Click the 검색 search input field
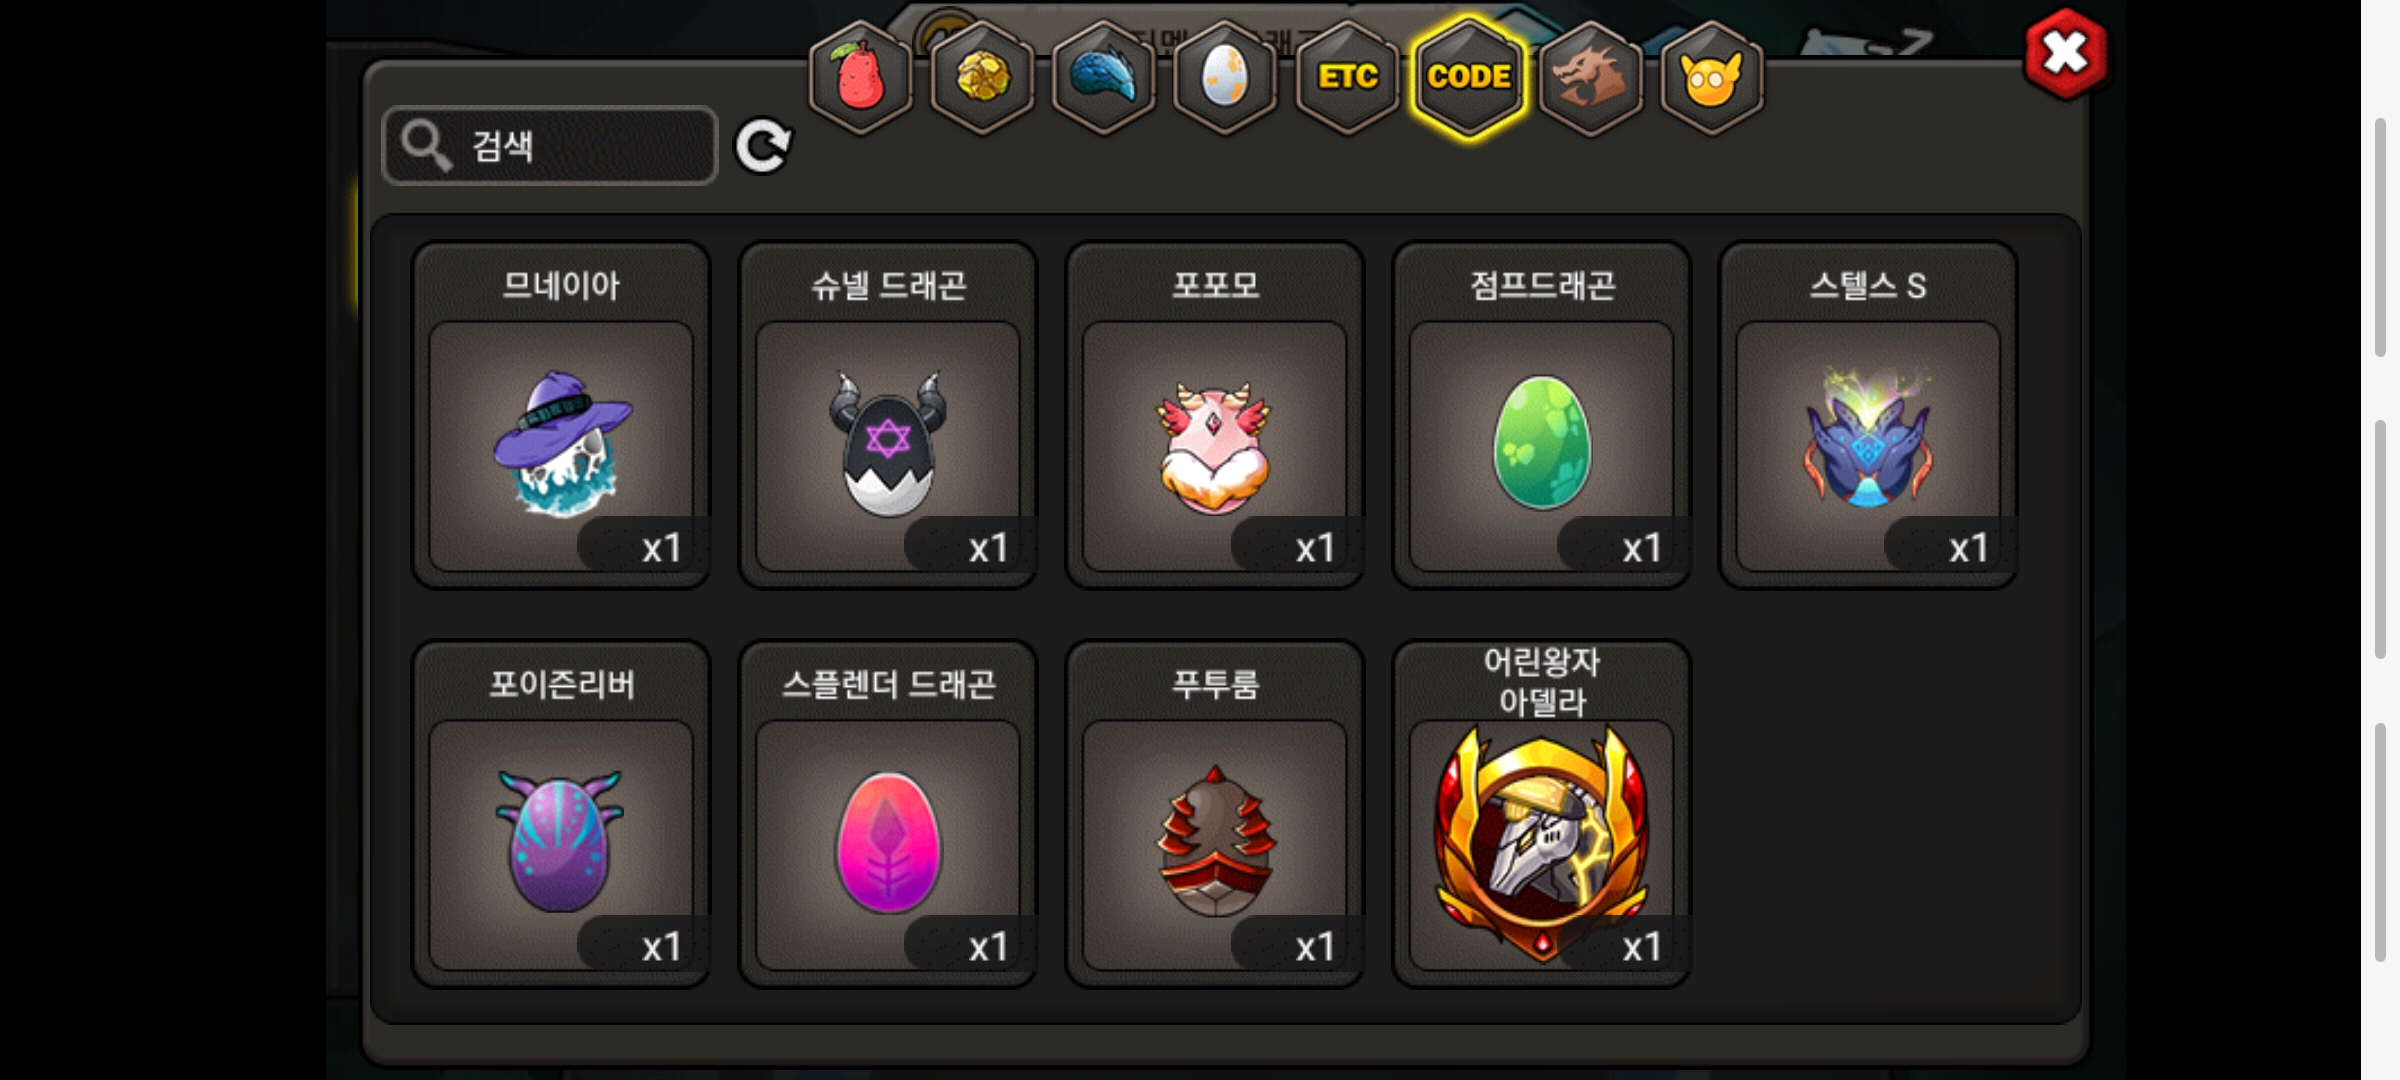 click(550, 146)
